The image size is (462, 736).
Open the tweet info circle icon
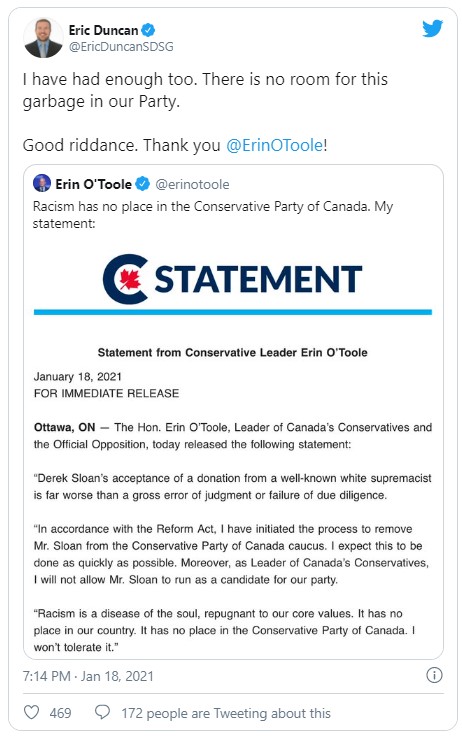434,675
